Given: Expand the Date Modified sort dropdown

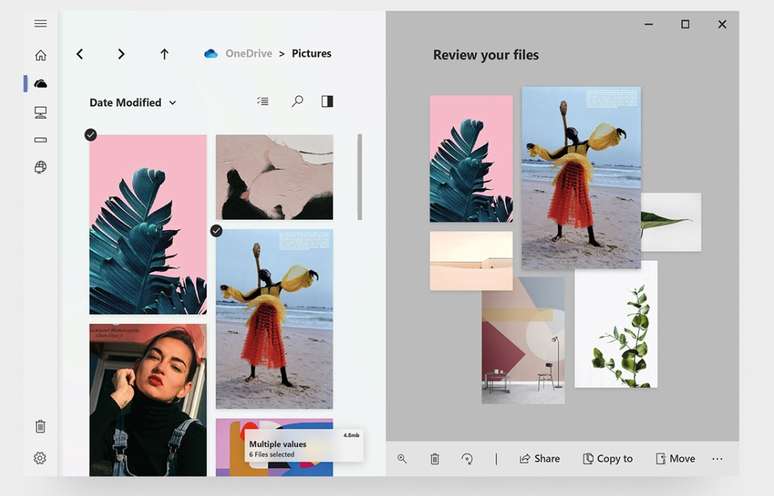Looking at the screenshot, I should click(133, 103).
